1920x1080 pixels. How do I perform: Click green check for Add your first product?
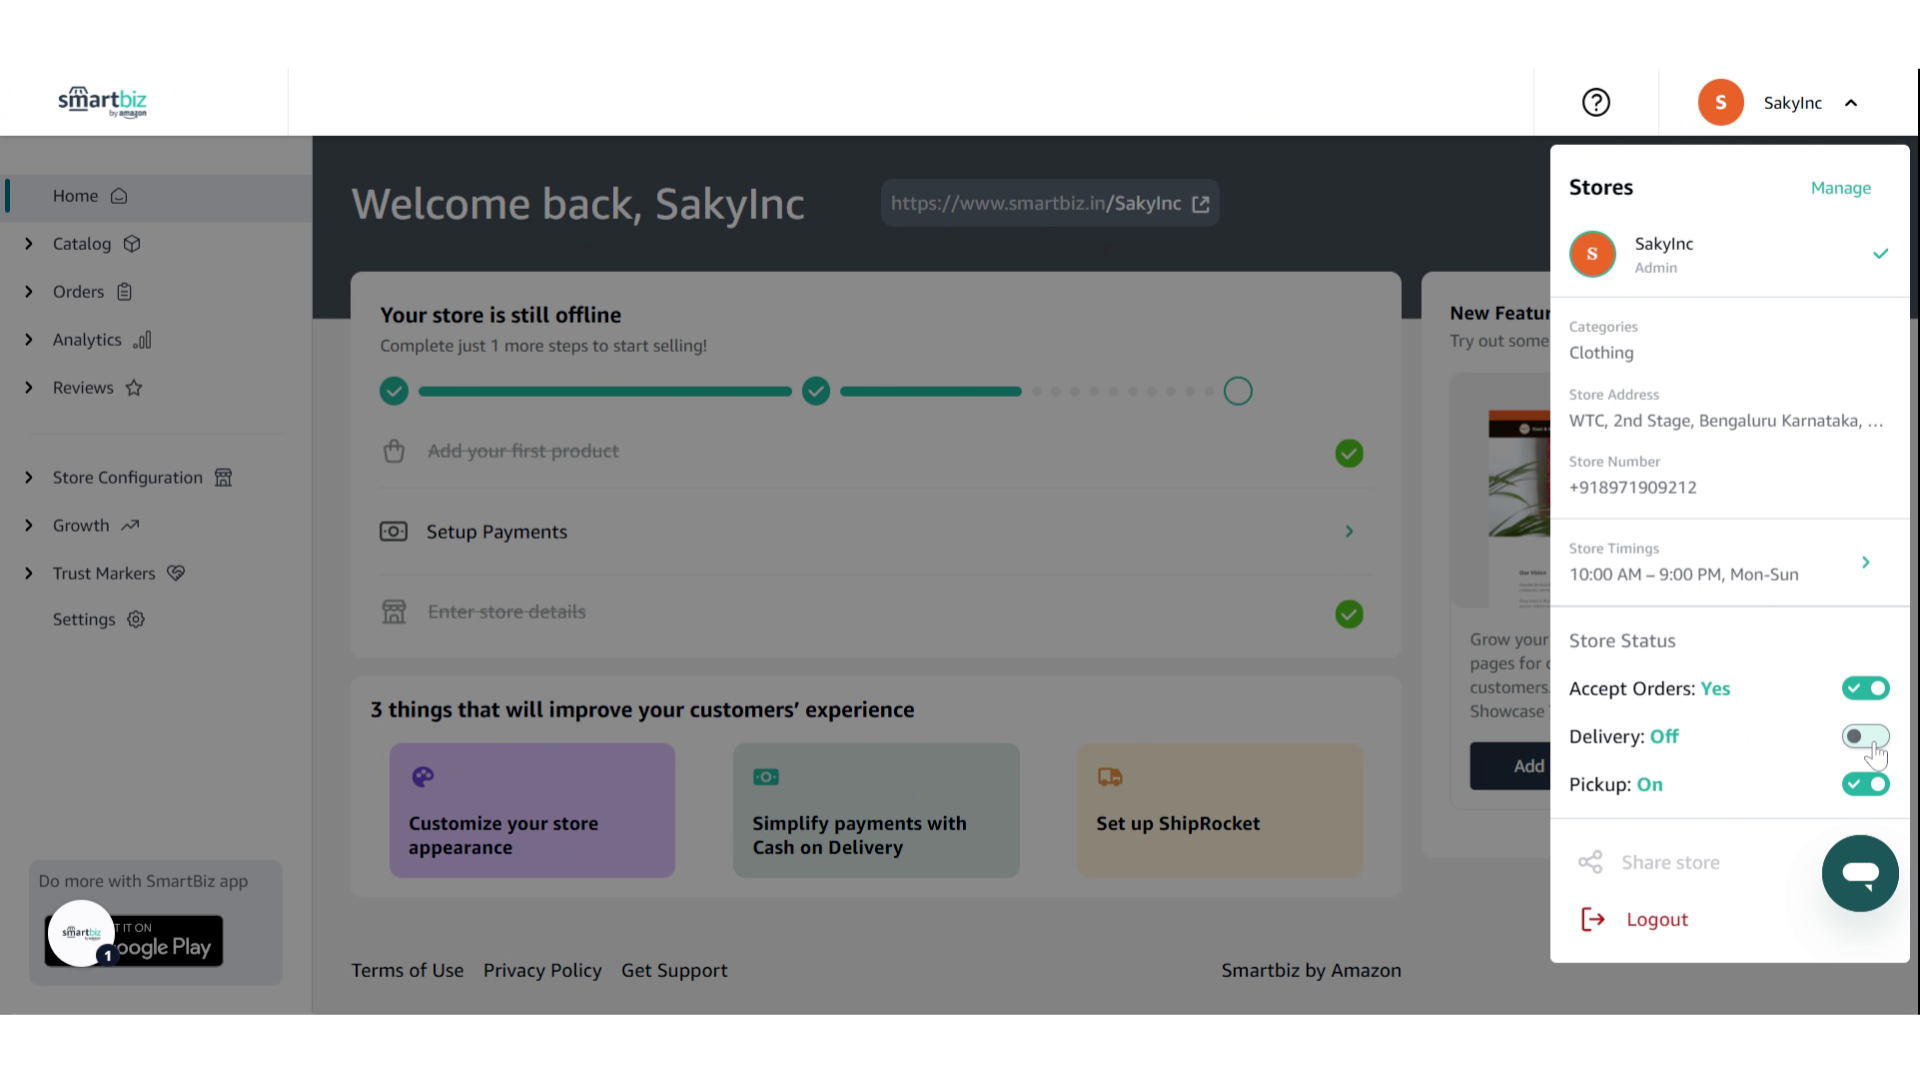(x=1349, y=453)
